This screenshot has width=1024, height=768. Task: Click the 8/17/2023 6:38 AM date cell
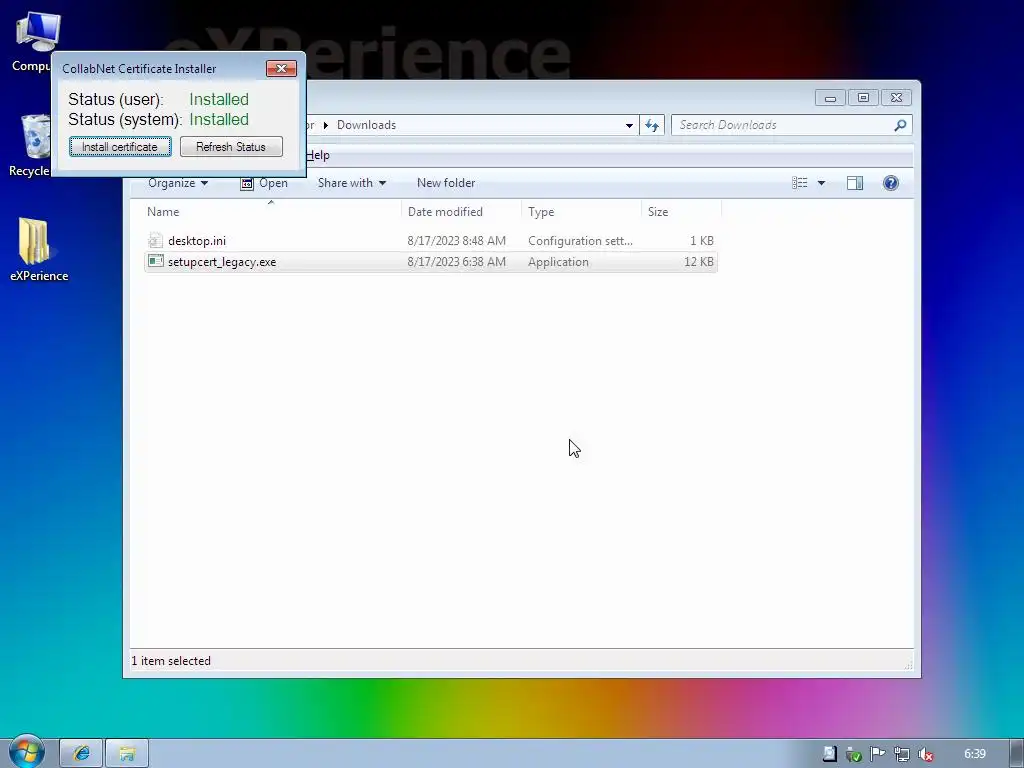click(x=456, y=261)
